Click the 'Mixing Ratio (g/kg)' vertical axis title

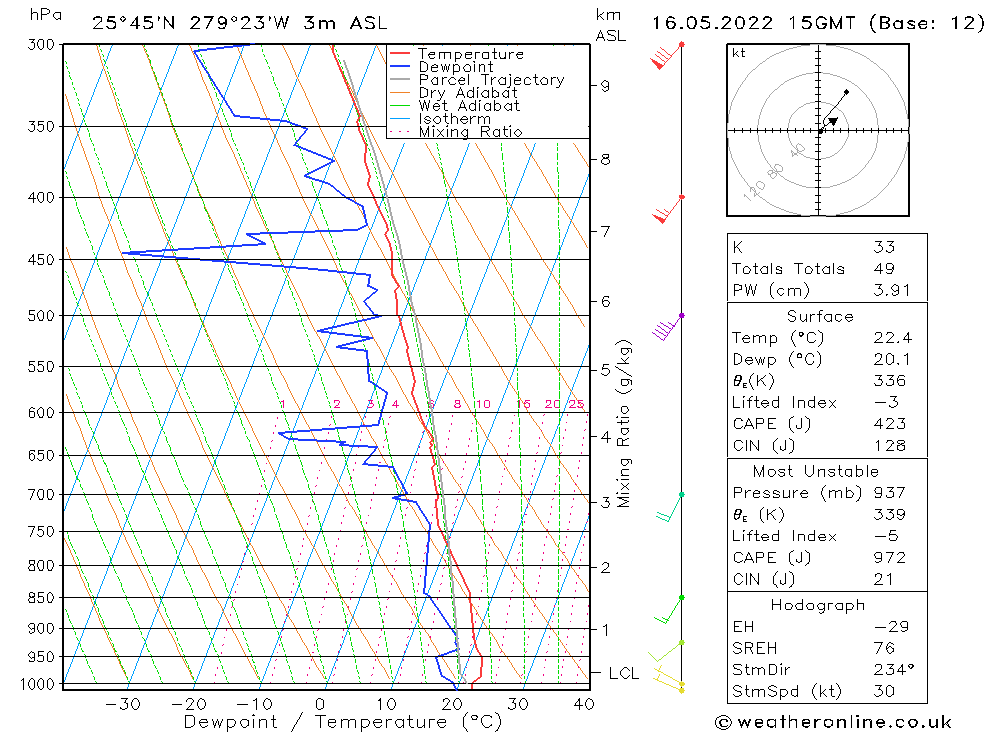624,424
